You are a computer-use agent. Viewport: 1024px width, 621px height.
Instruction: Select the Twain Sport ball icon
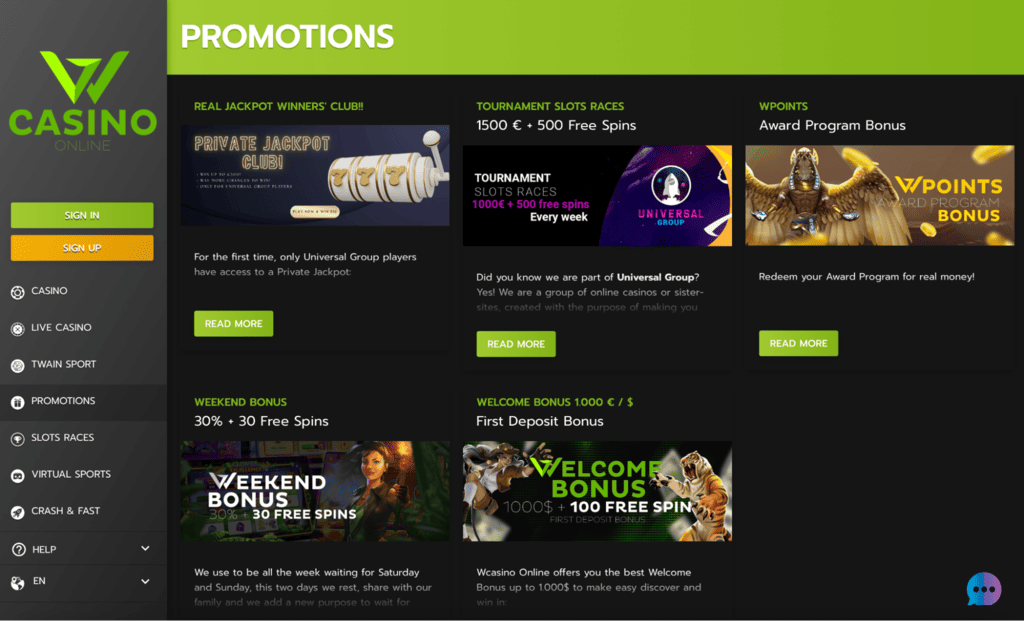pos(18,365)
